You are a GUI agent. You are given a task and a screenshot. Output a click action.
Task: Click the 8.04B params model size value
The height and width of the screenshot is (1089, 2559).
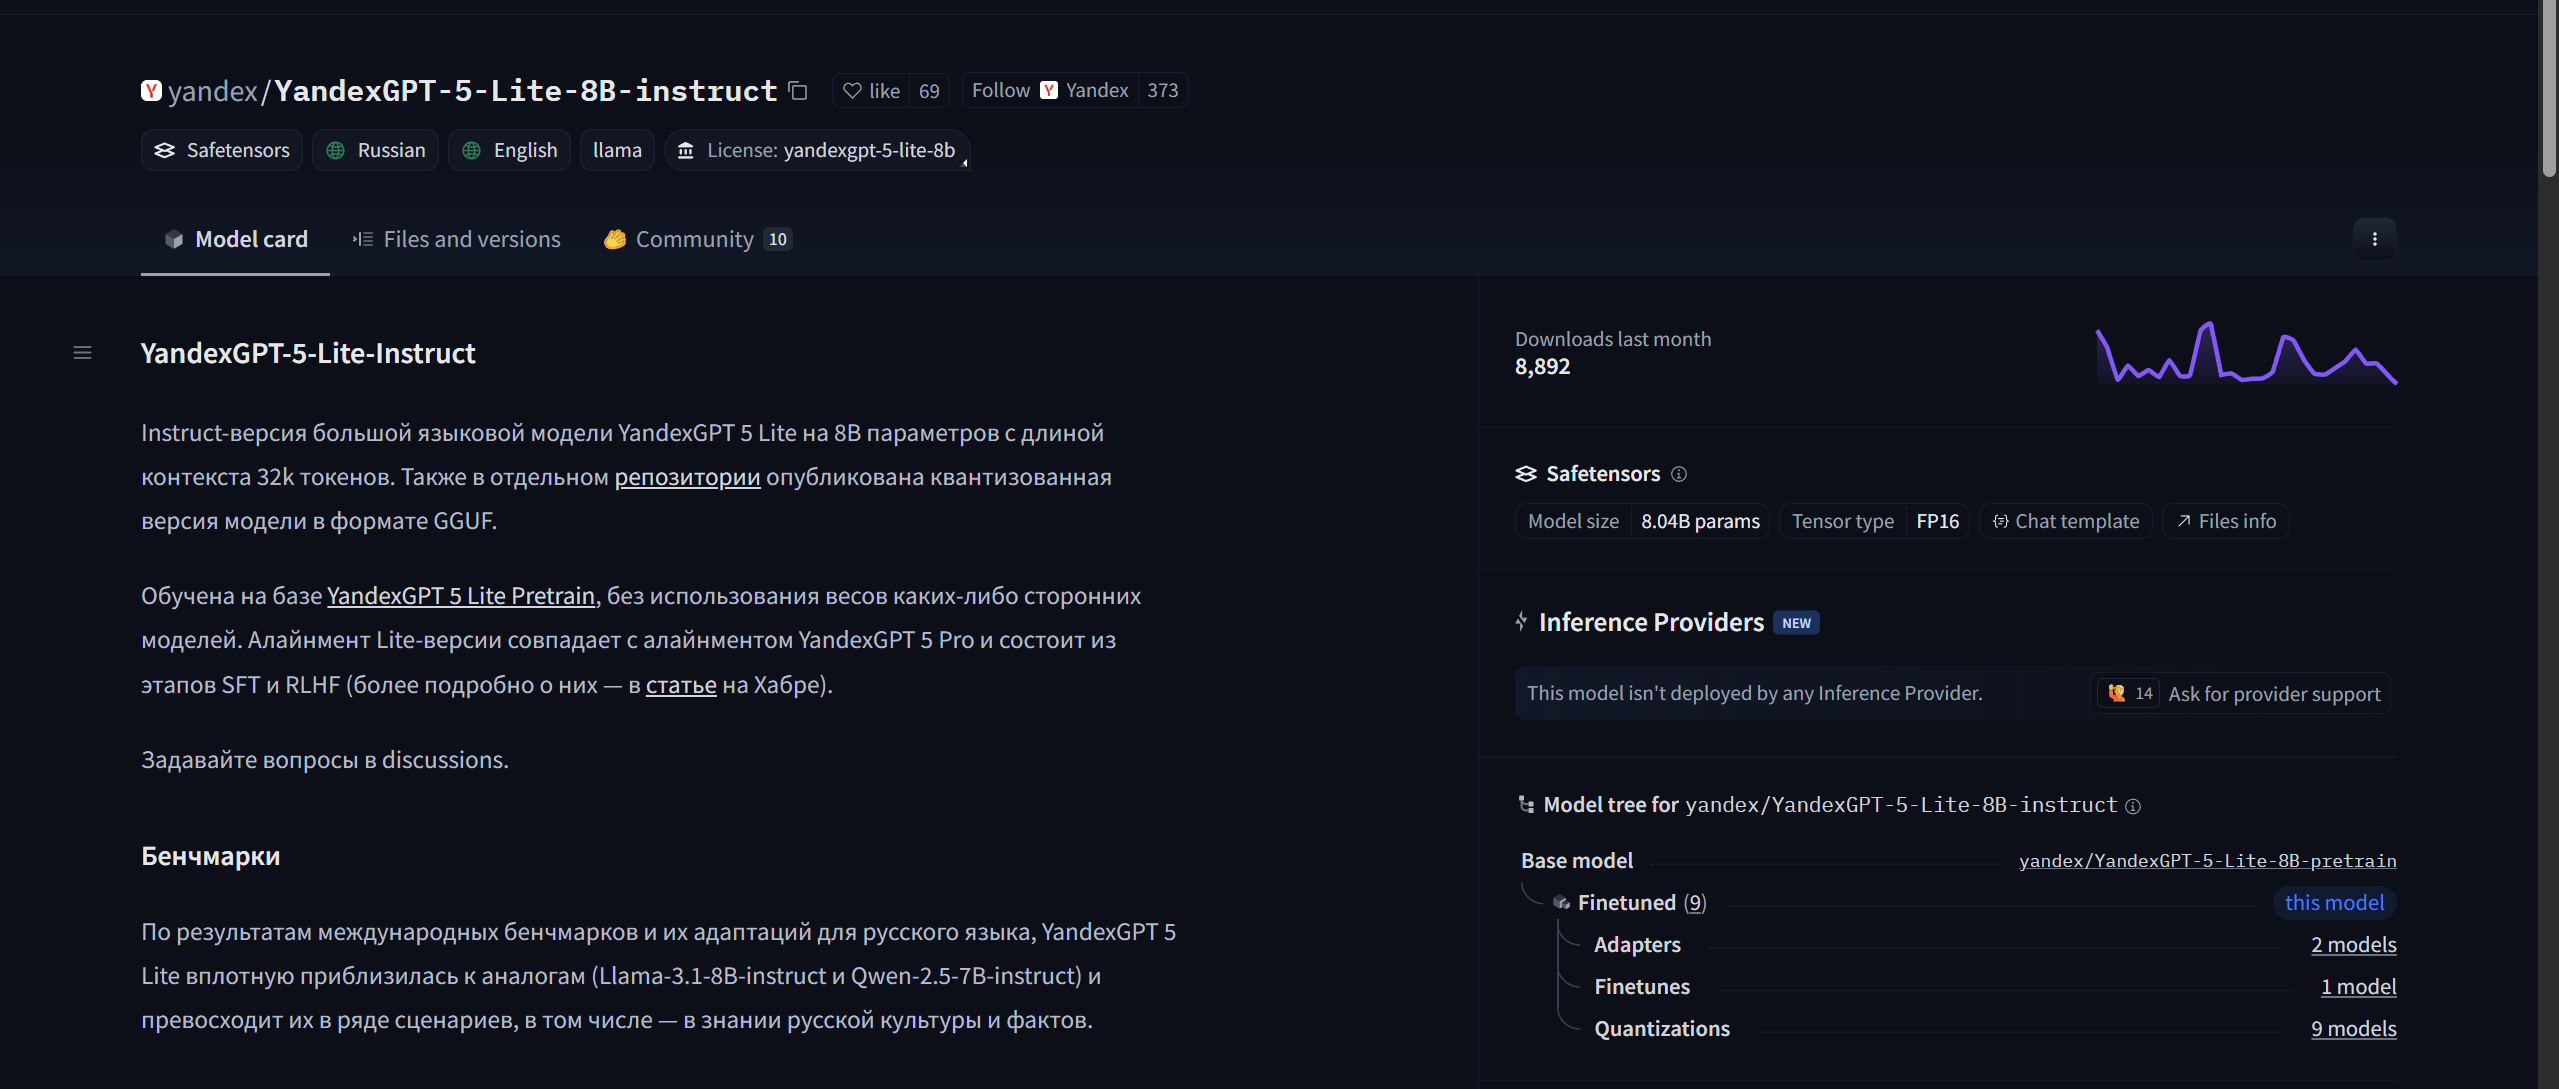[1700, 521]
